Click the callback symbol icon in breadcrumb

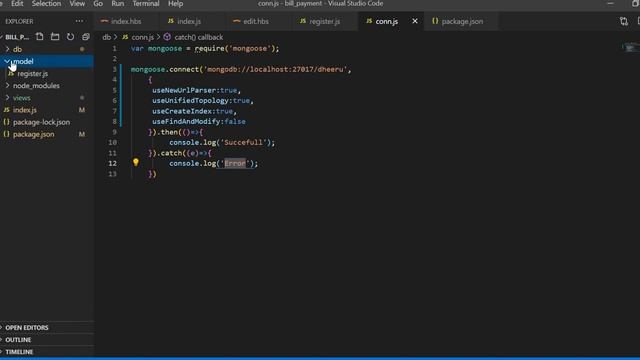167,37
